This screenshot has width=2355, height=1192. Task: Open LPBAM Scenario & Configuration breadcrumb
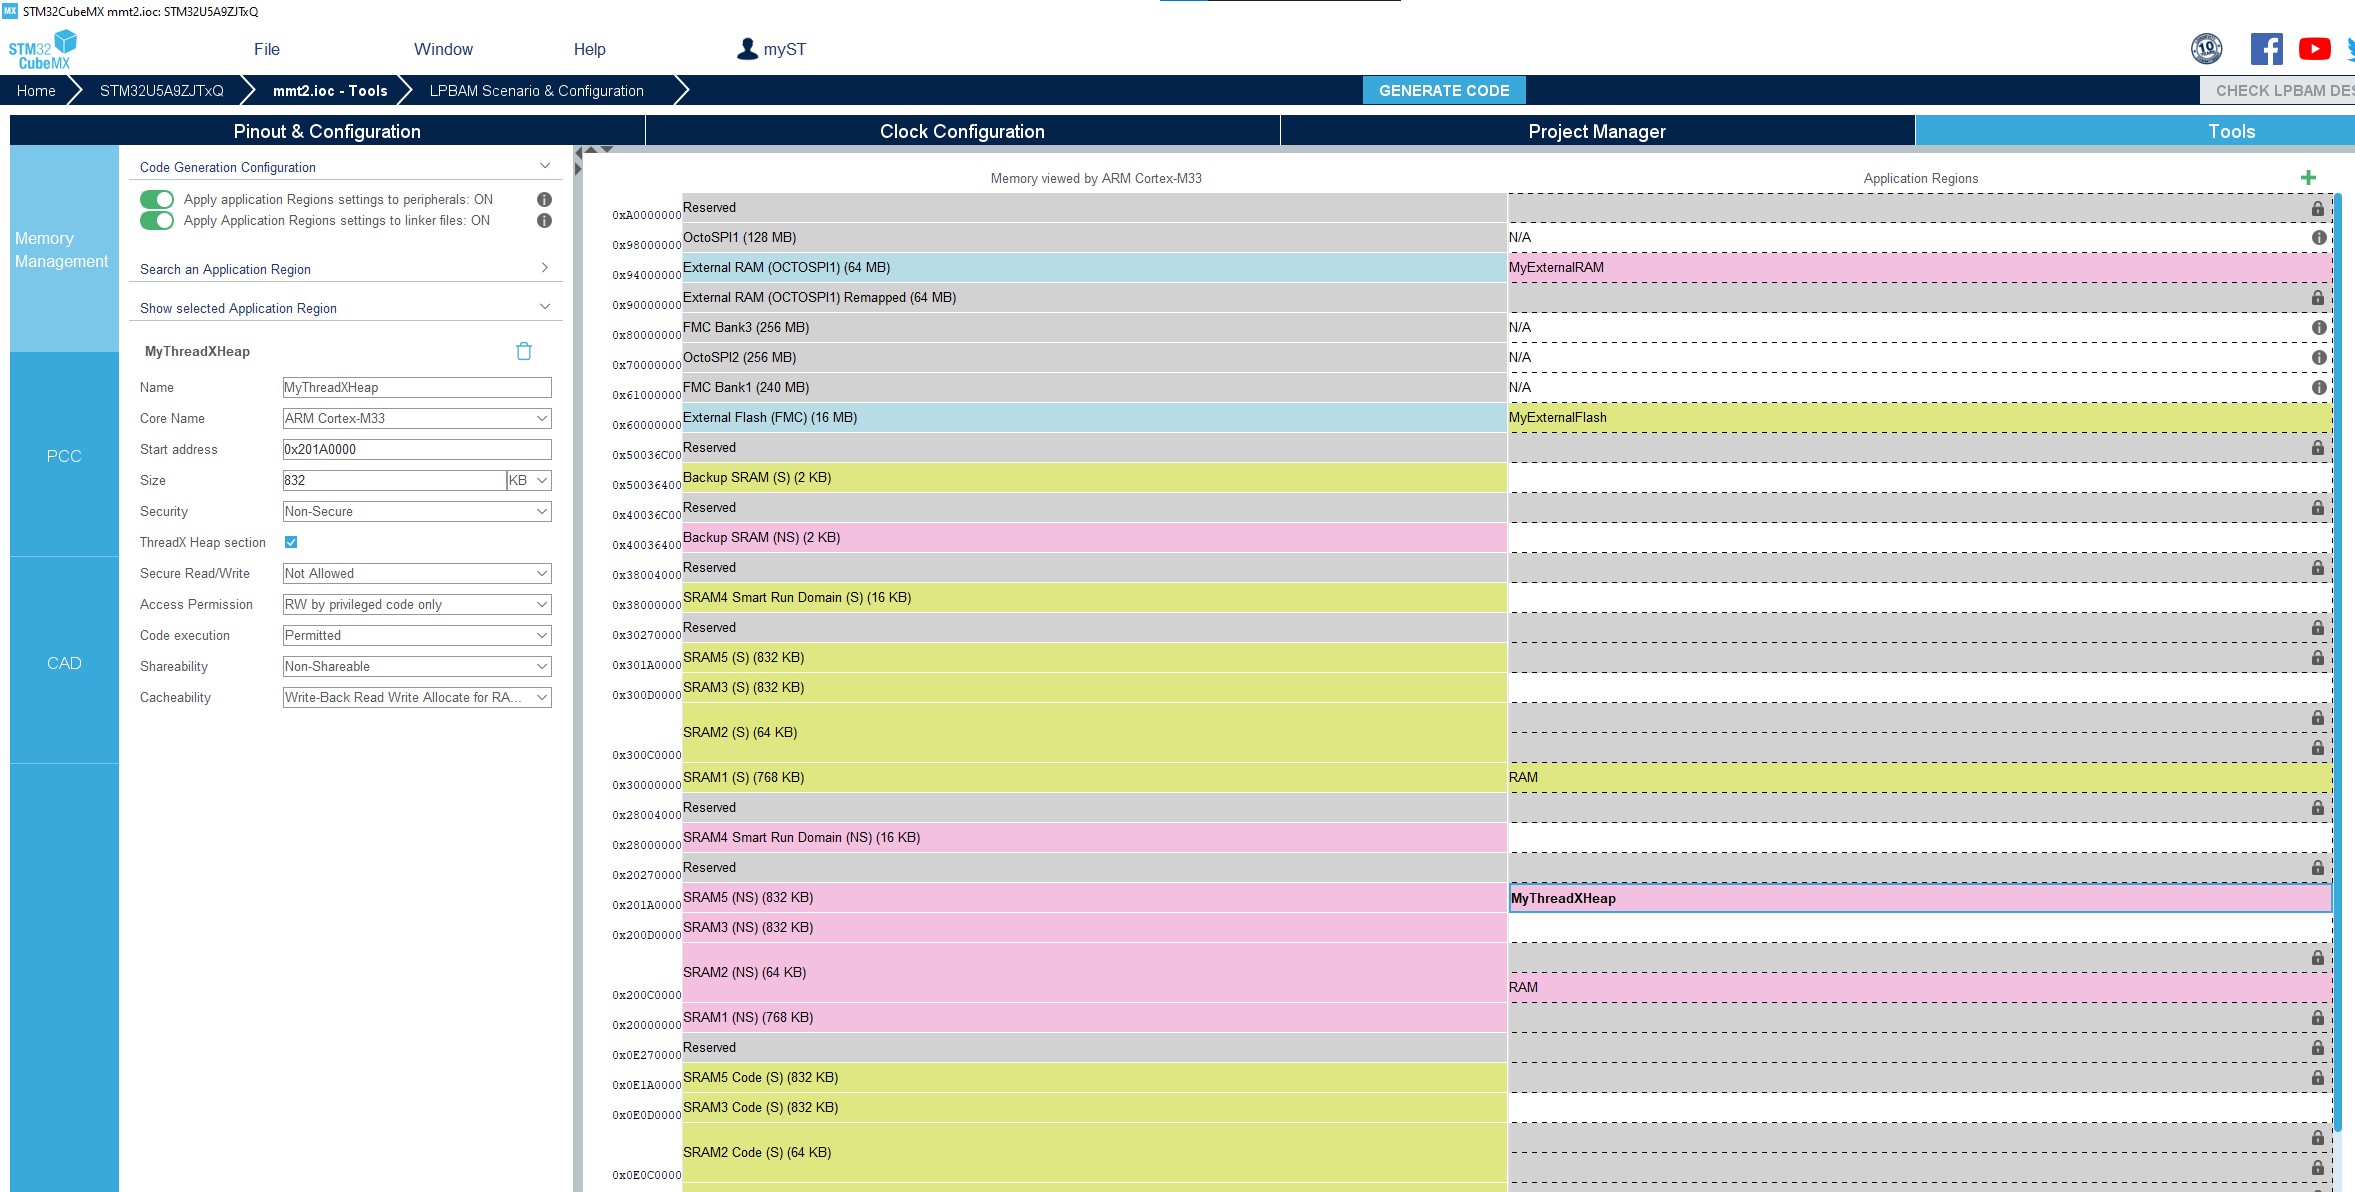tap(537, 90)
